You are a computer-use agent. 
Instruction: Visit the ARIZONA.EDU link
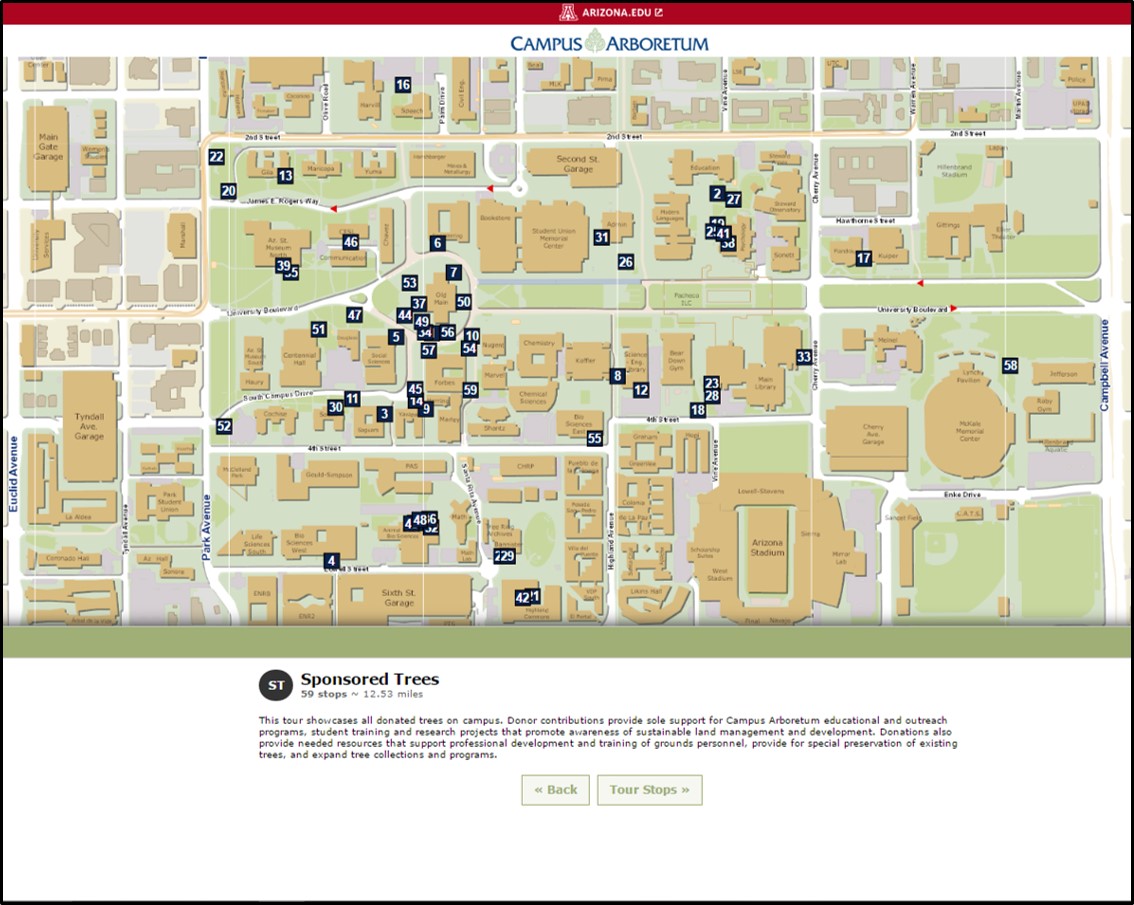pos(611,13)
